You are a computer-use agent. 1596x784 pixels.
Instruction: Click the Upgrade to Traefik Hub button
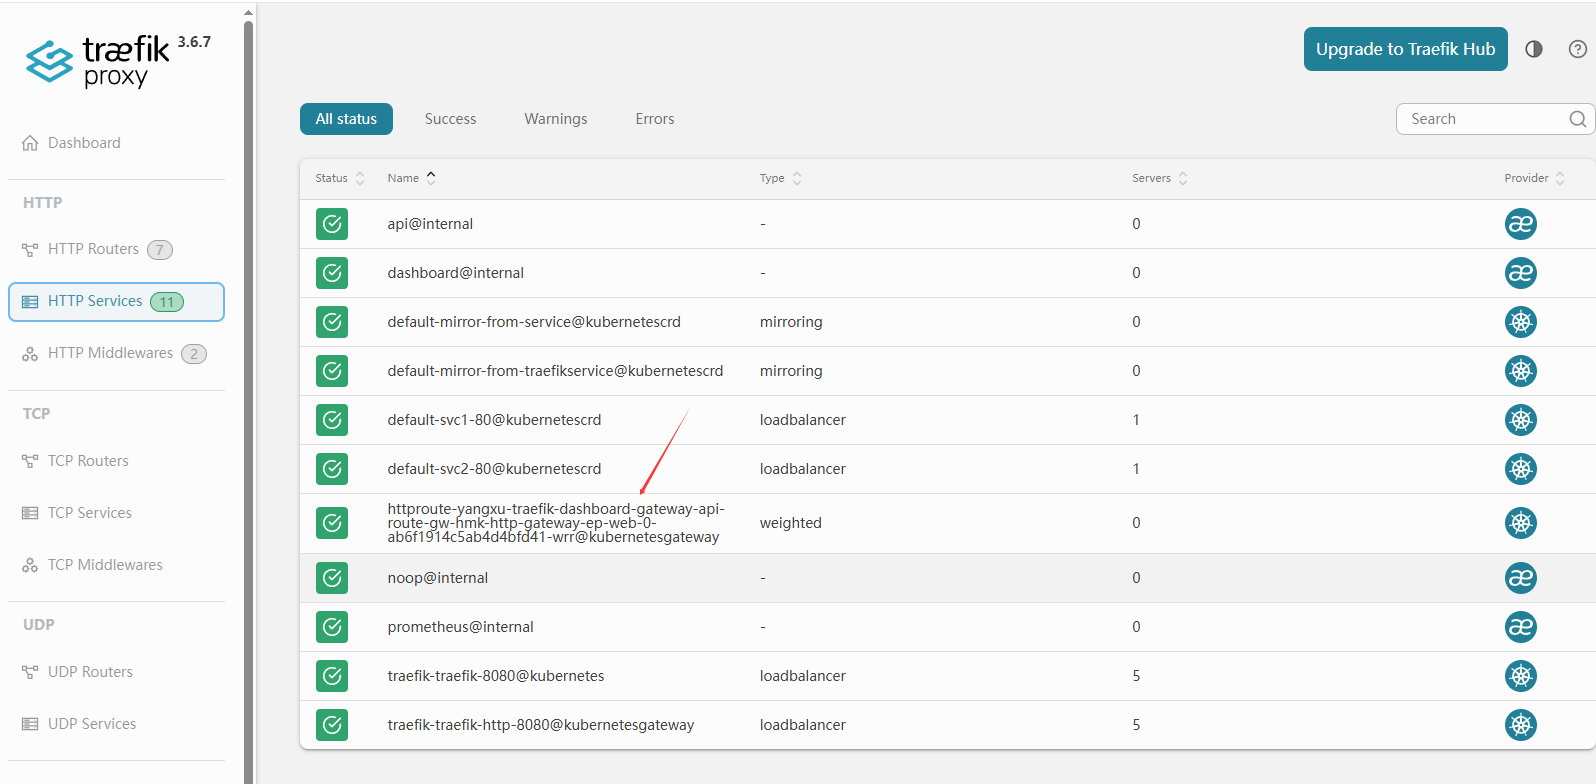tap(1405, 49)
